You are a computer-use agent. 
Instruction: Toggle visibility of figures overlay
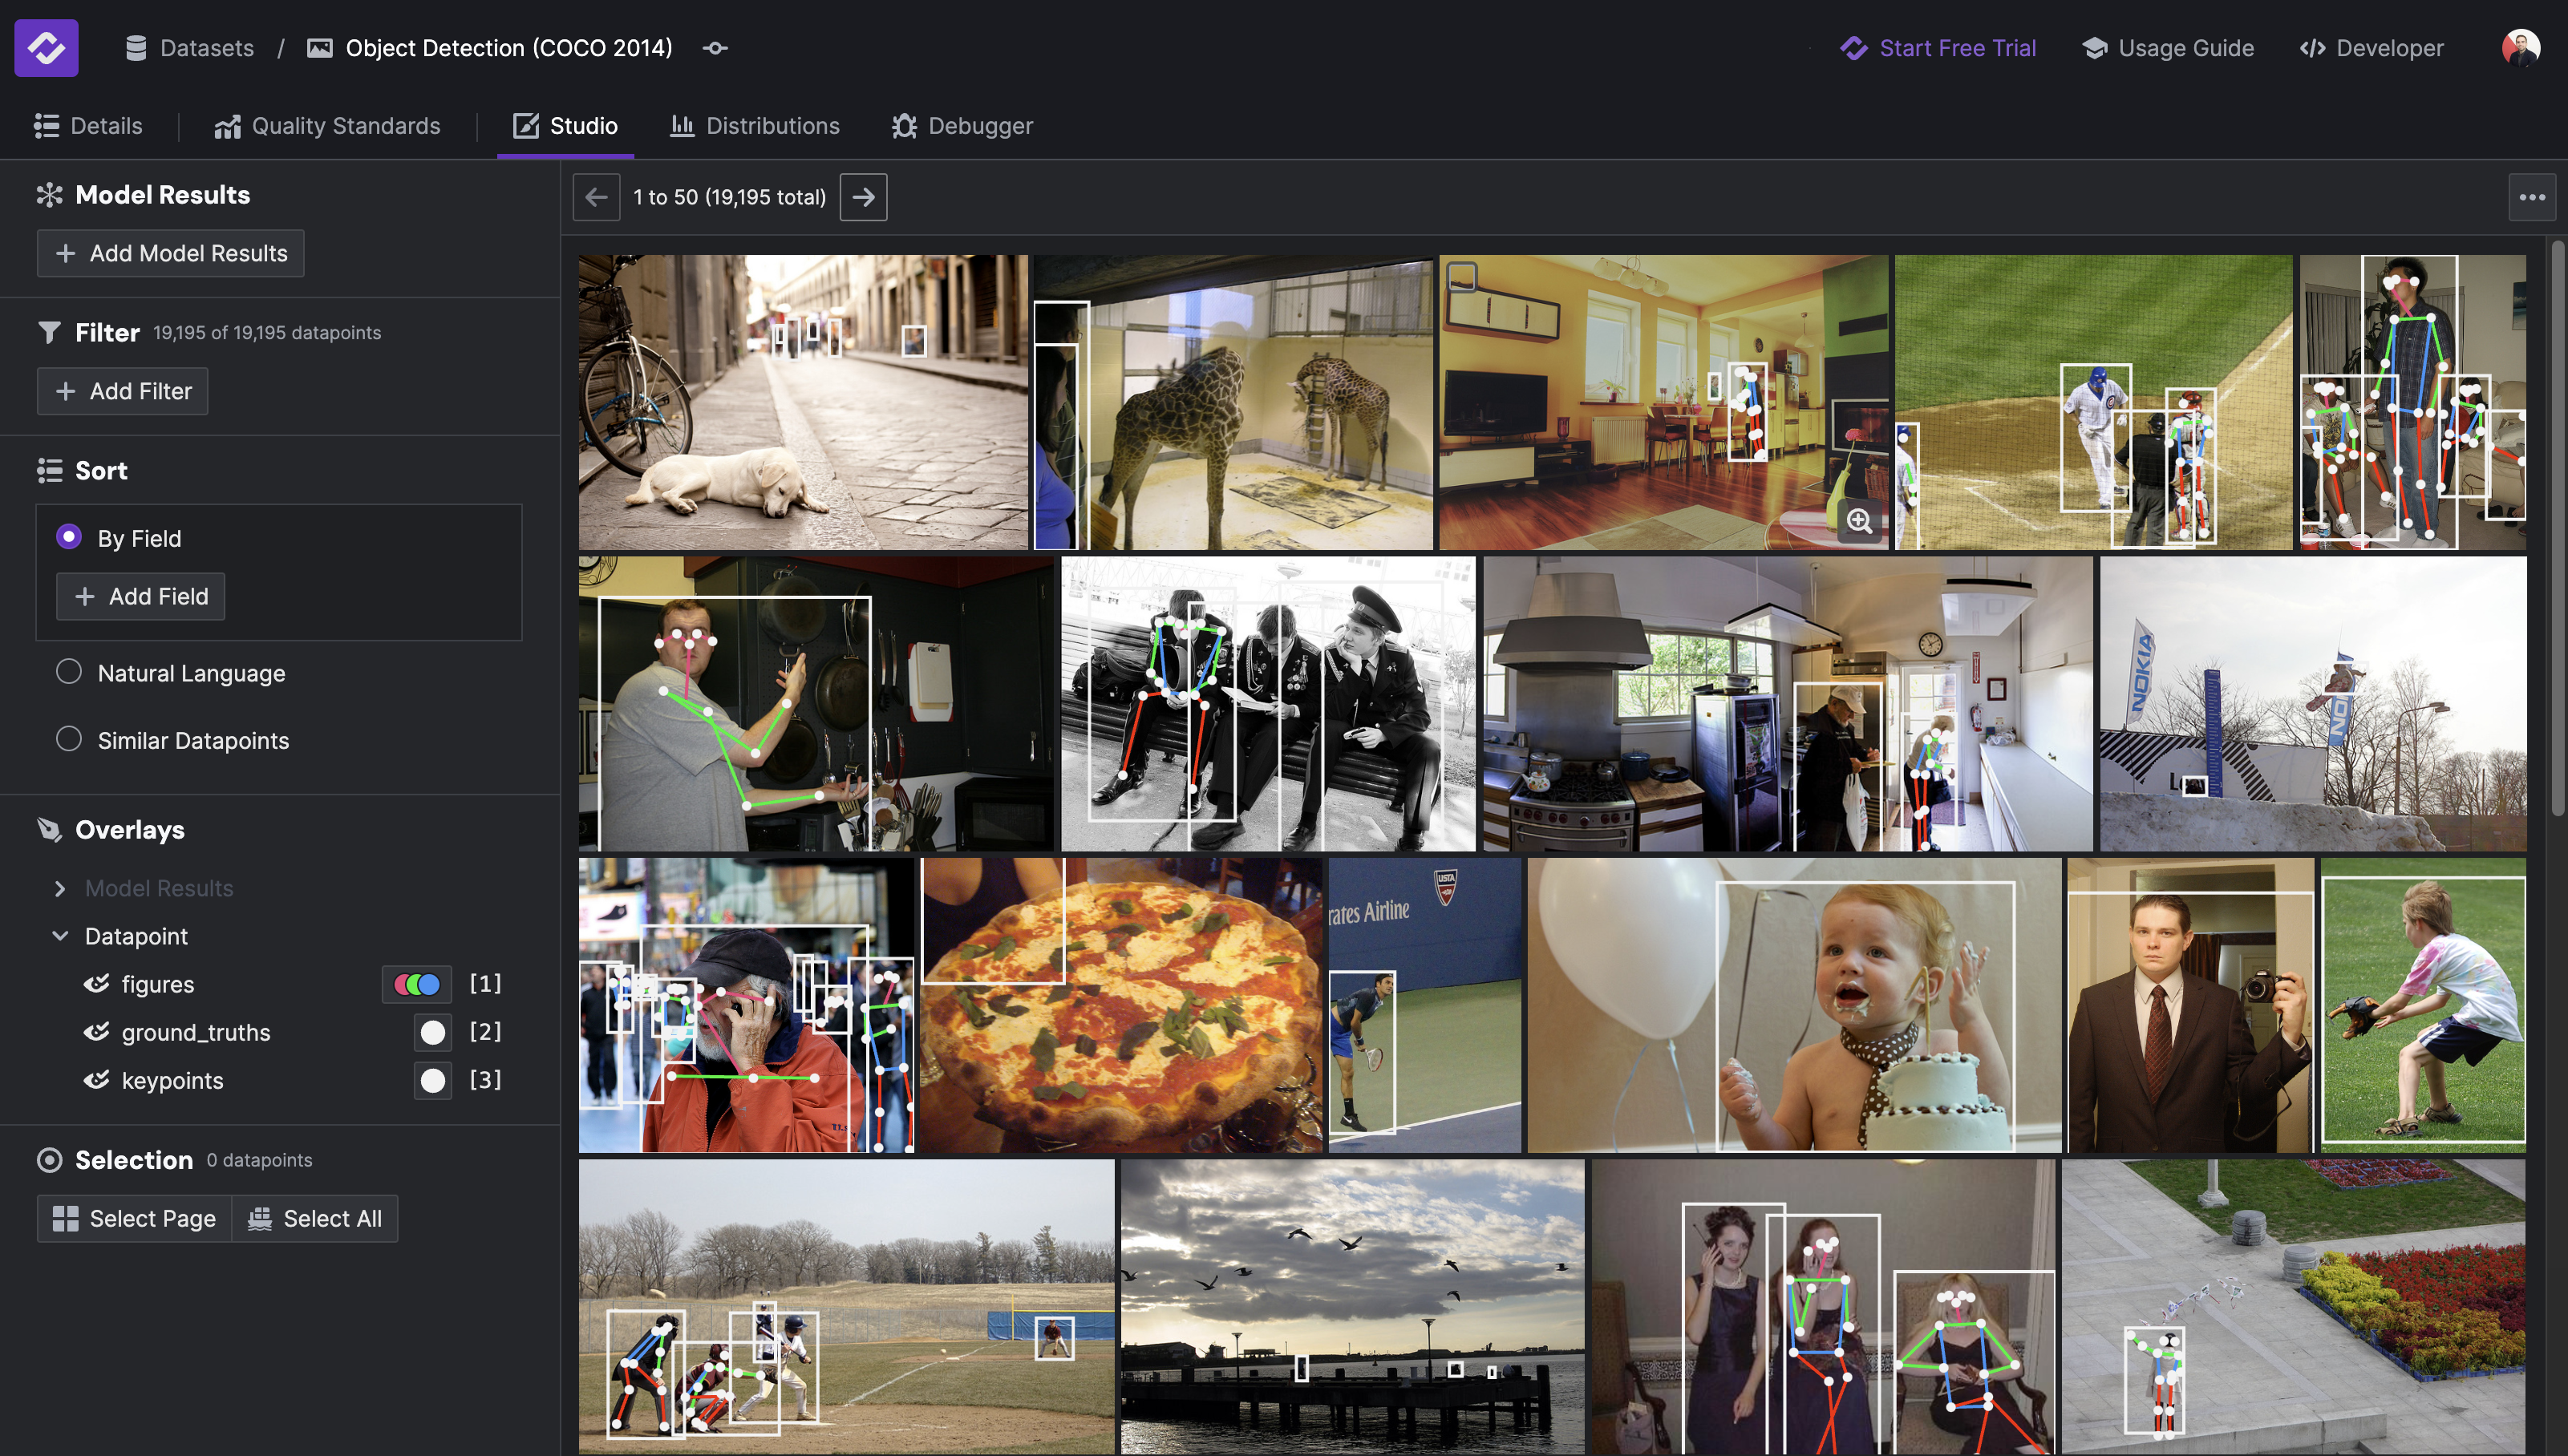pyautogui.click(x=96, y=984)
